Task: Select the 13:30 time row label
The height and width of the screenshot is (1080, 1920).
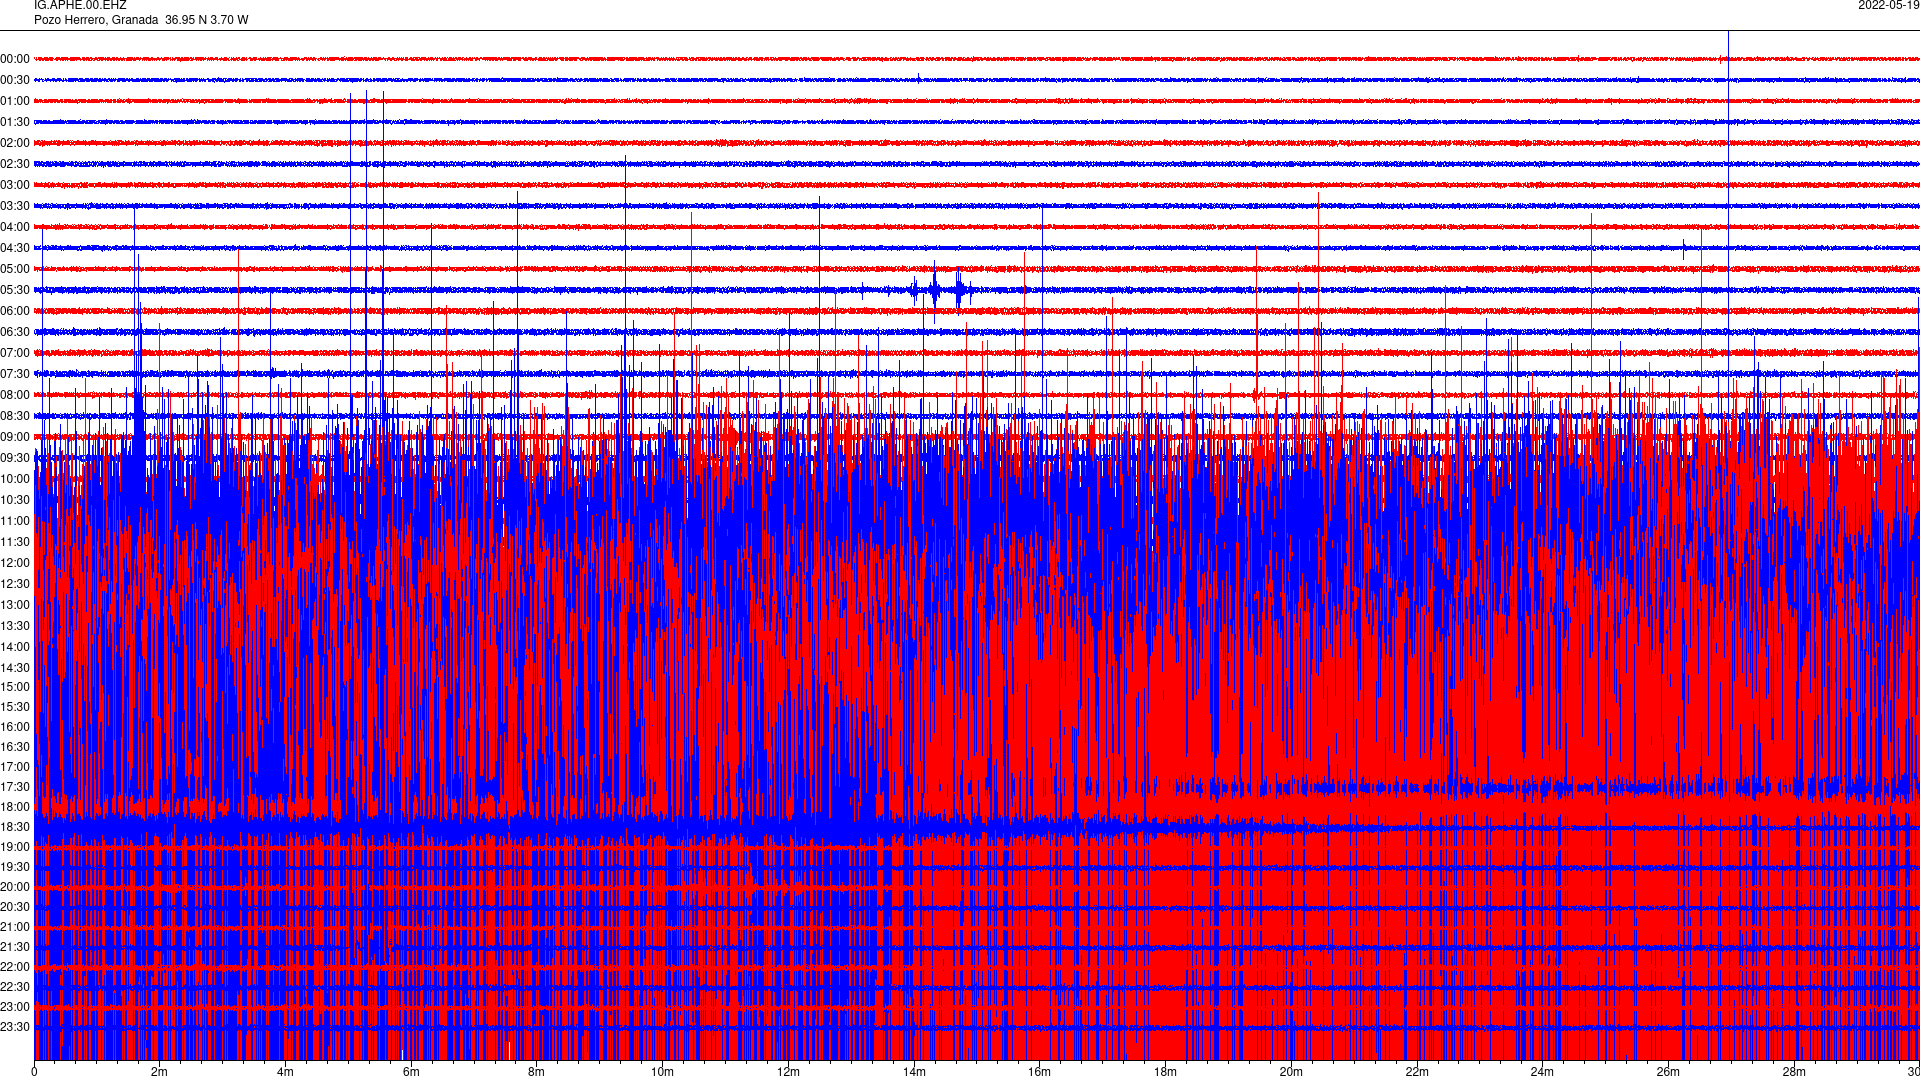Action: point(15,626)
